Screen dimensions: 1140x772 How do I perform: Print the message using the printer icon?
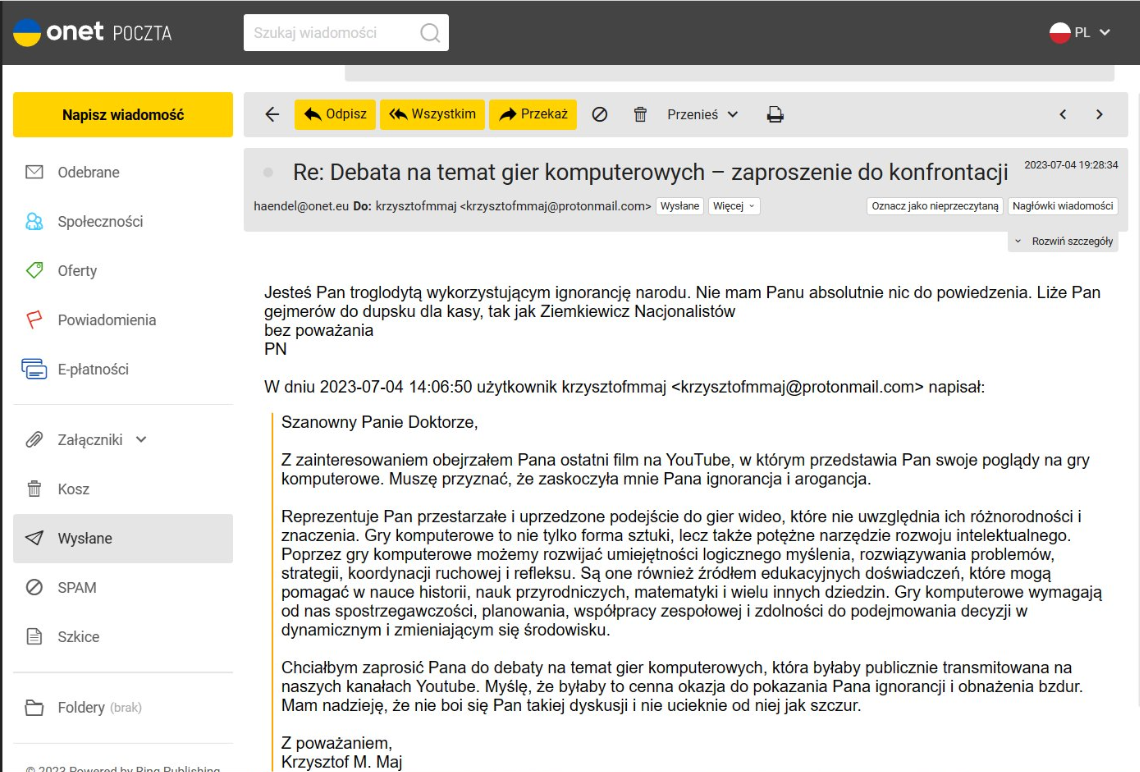click(x=775, y=115)
